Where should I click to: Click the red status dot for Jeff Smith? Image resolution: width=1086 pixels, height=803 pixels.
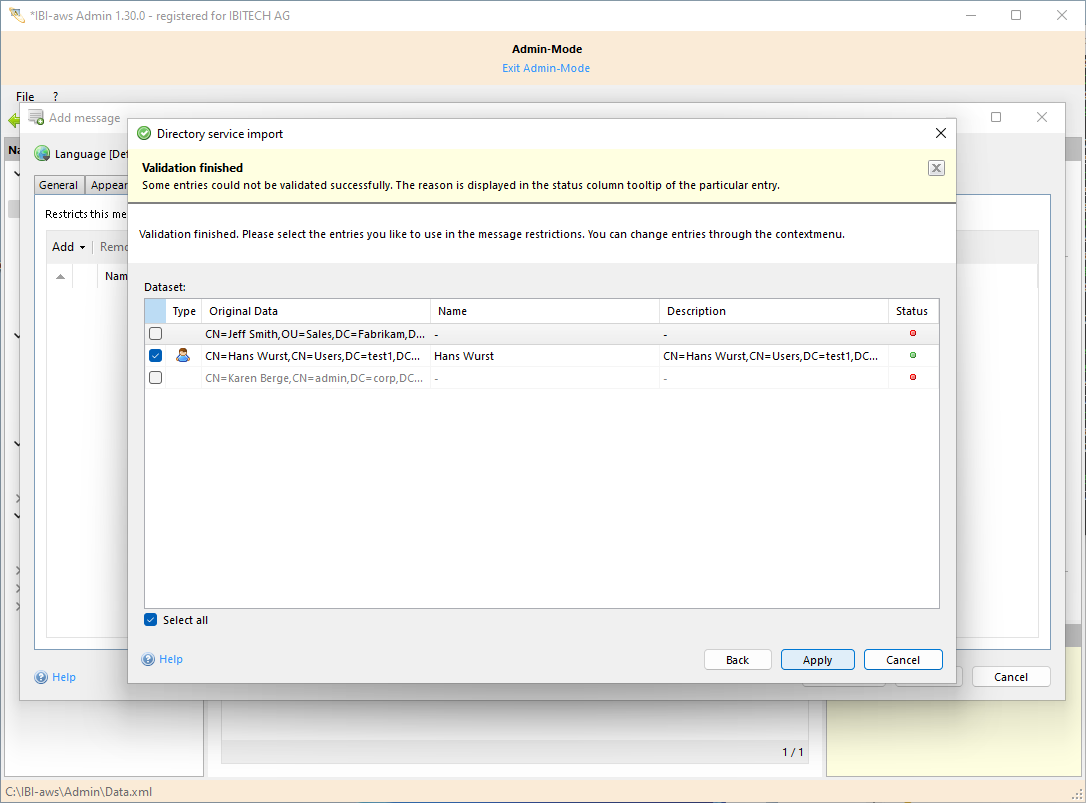[912, 333]
